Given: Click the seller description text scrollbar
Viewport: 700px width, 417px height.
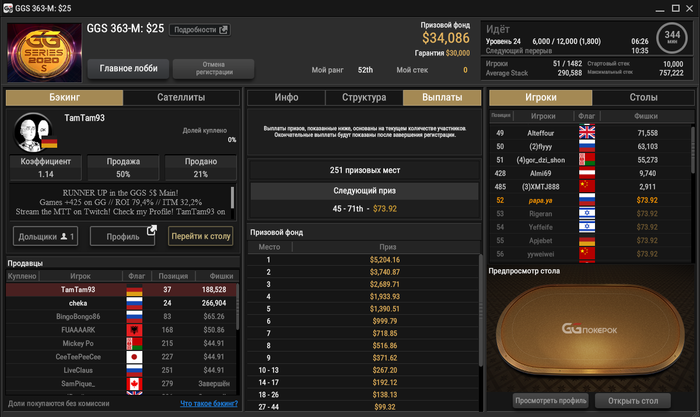Looking at the screenshot, I should [x=232, y=198].
